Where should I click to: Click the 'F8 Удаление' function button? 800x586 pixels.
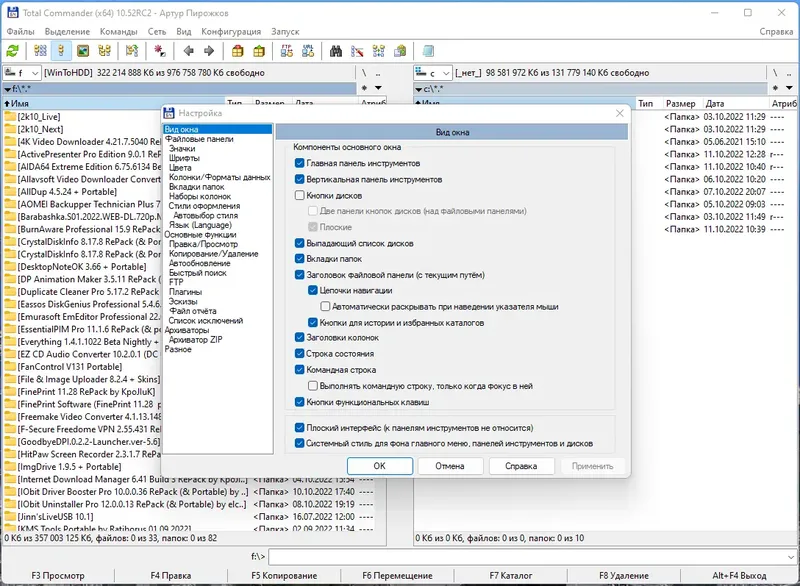[624, 575]
